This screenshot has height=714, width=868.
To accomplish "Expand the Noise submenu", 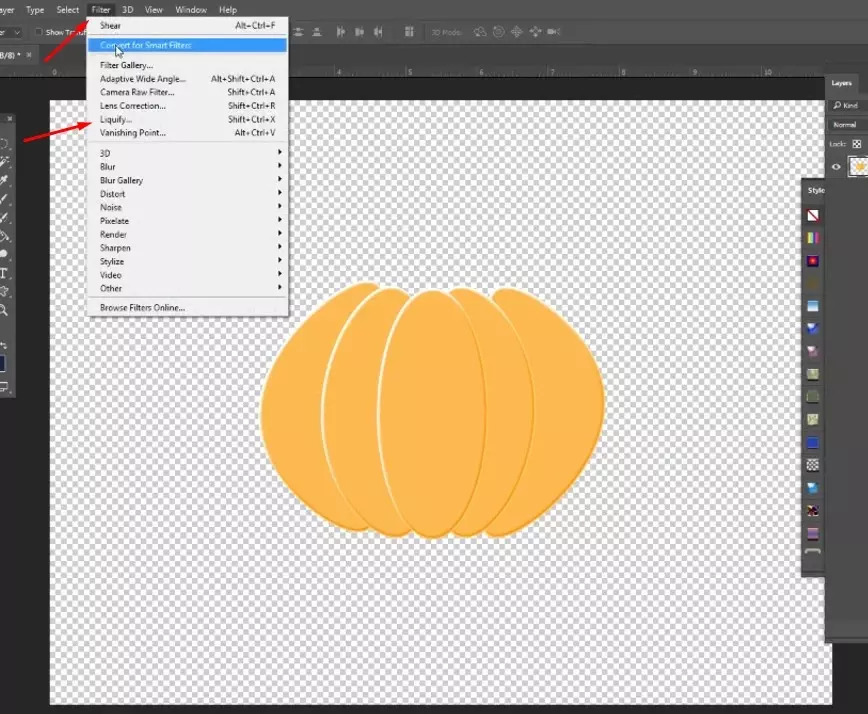I will (187, 207).
